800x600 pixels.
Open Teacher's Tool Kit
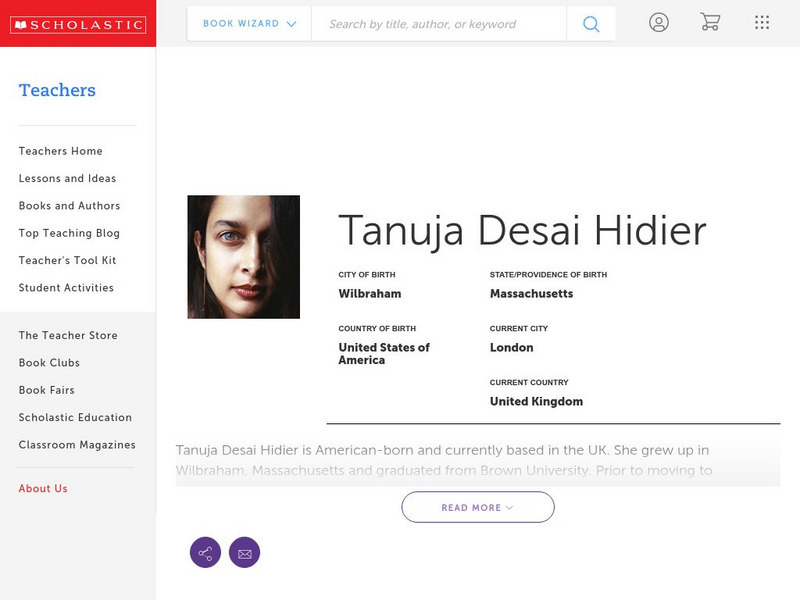click(x=67, y=260)
